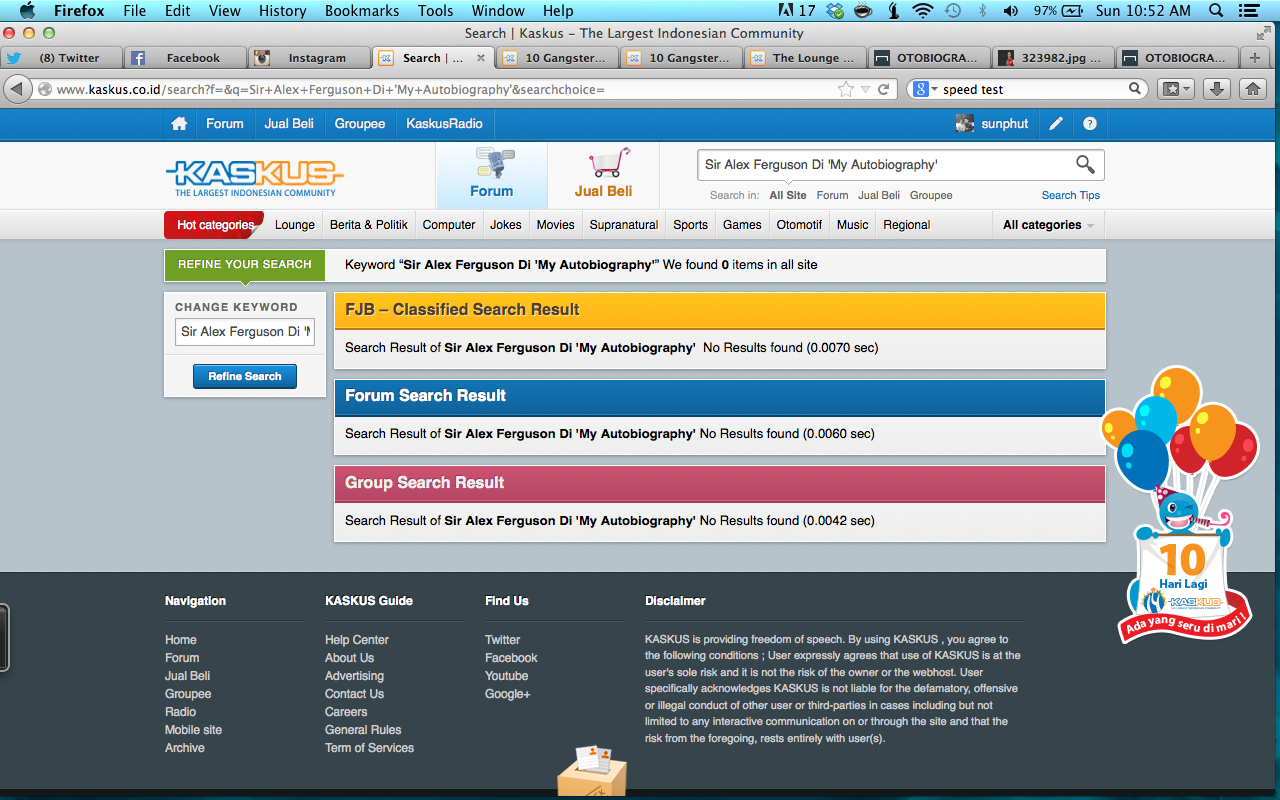This screenshot has width=1280, height=800.
Task: Click the Kaskus home icon in blue bar
Action: pos(179,124)
